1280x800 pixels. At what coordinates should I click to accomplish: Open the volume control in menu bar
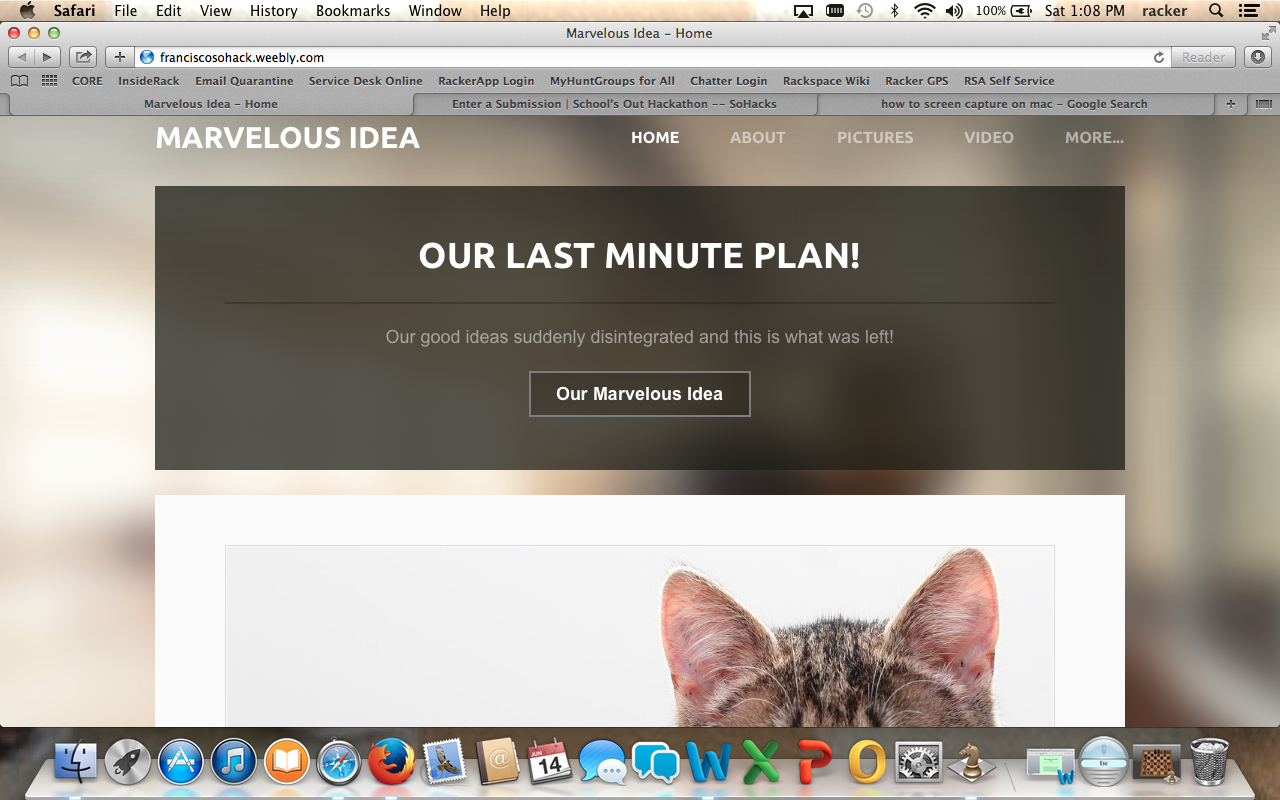[954, 11]
